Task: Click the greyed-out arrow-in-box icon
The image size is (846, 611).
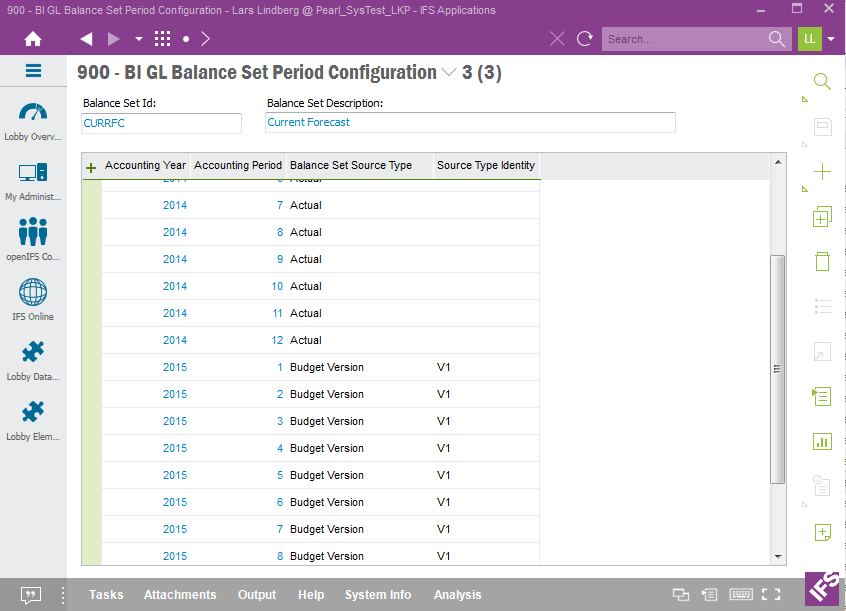Action: [822, 352]
